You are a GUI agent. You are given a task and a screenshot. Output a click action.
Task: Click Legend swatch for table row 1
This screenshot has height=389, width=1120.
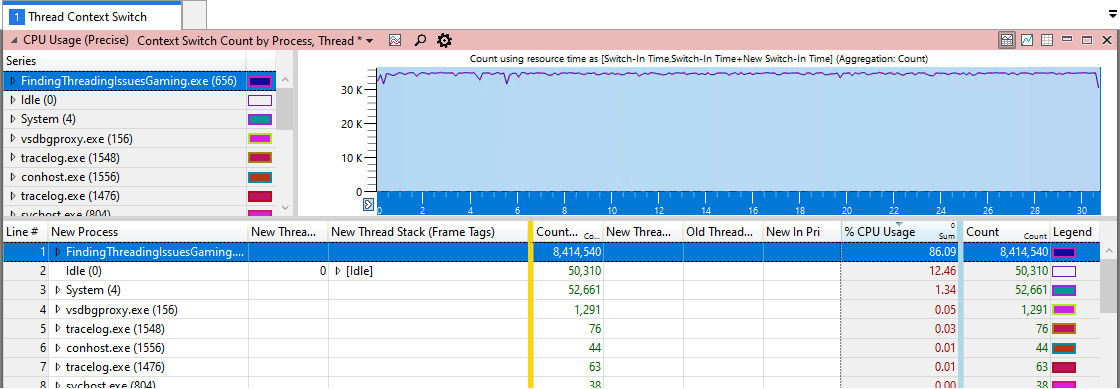point(1064,252)
